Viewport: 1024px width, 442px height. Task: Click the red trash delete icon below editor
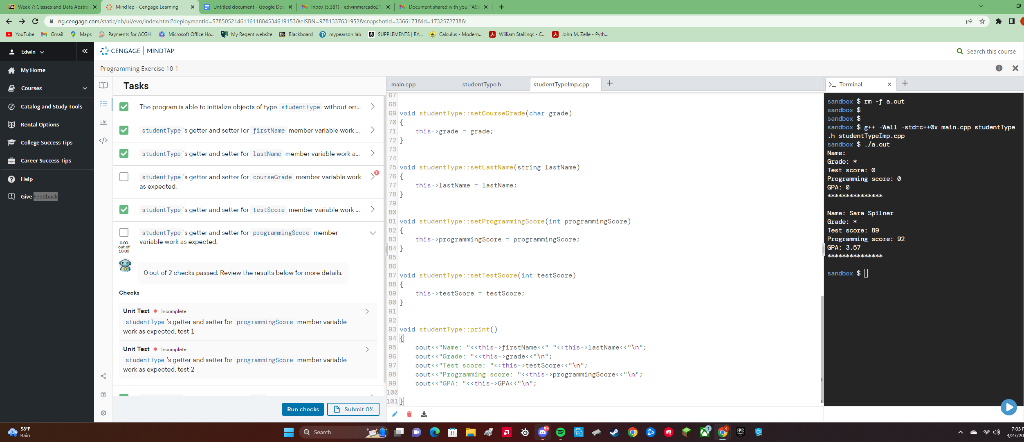coord(410,412)
